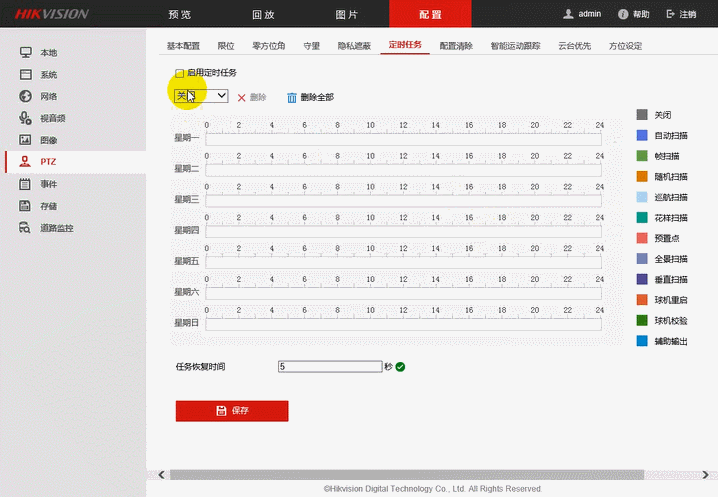Select the PTZ icon in sidebar
Screen dimensions: 718x497
(x=25, y=161)
